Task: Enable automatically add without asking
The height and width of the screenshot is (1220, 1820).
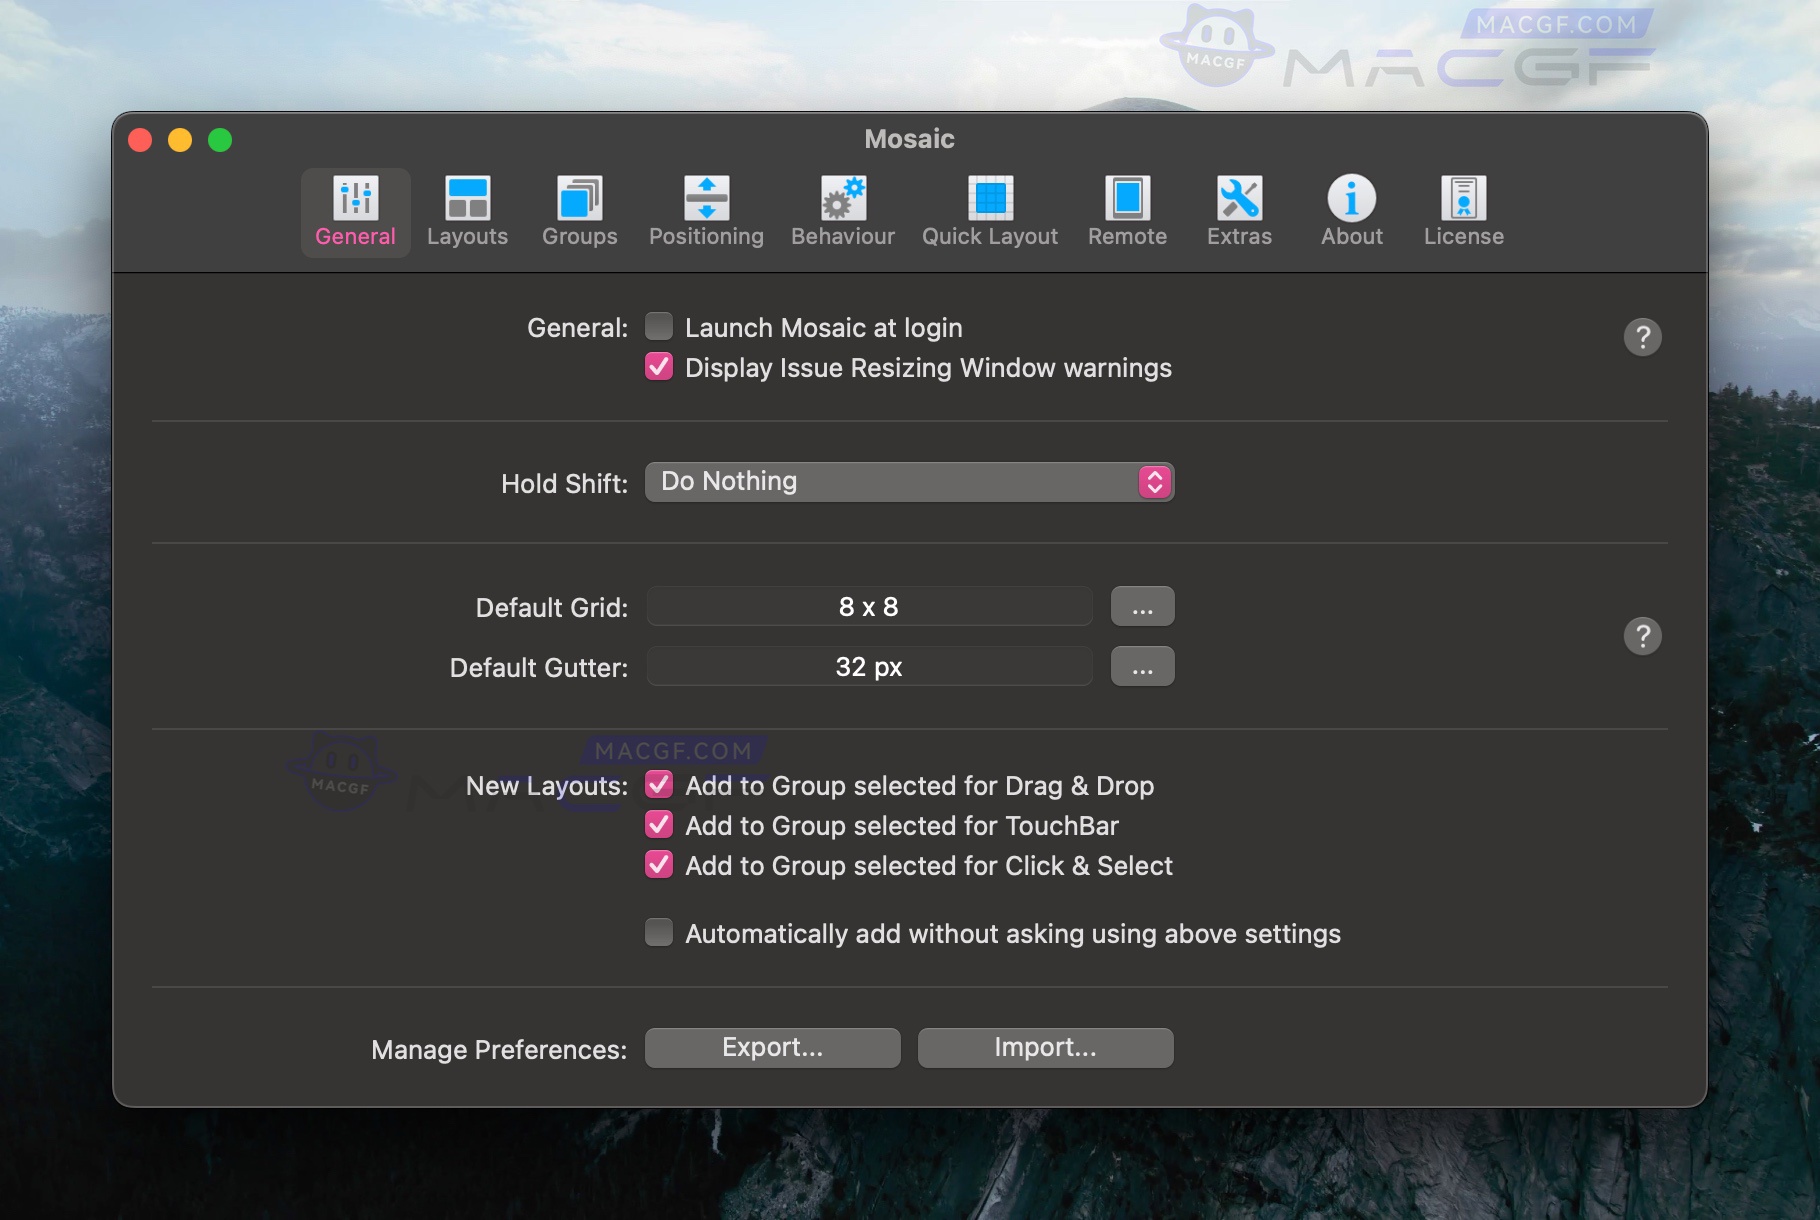Action: 659,933
